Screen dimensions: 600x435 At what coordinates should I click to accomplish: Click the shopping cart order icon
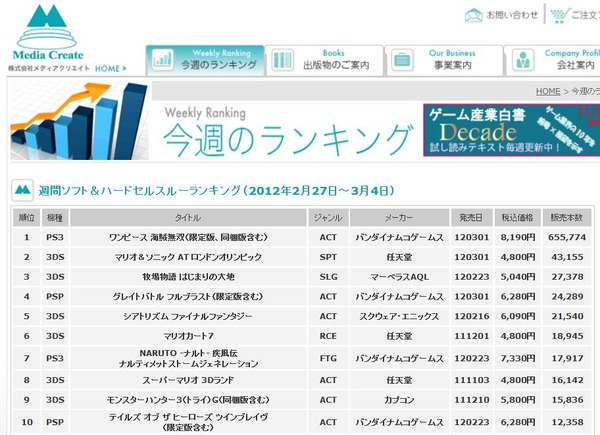pos(560,16)
